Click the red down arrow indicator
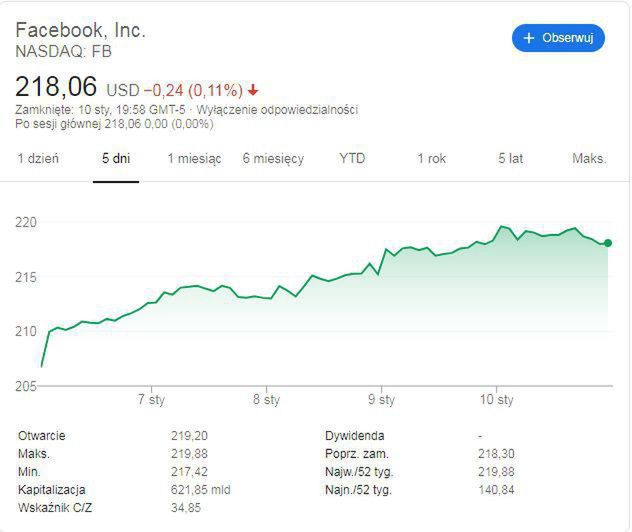Image resolution: width=632 pixels, height=532 pixels. 253,88
